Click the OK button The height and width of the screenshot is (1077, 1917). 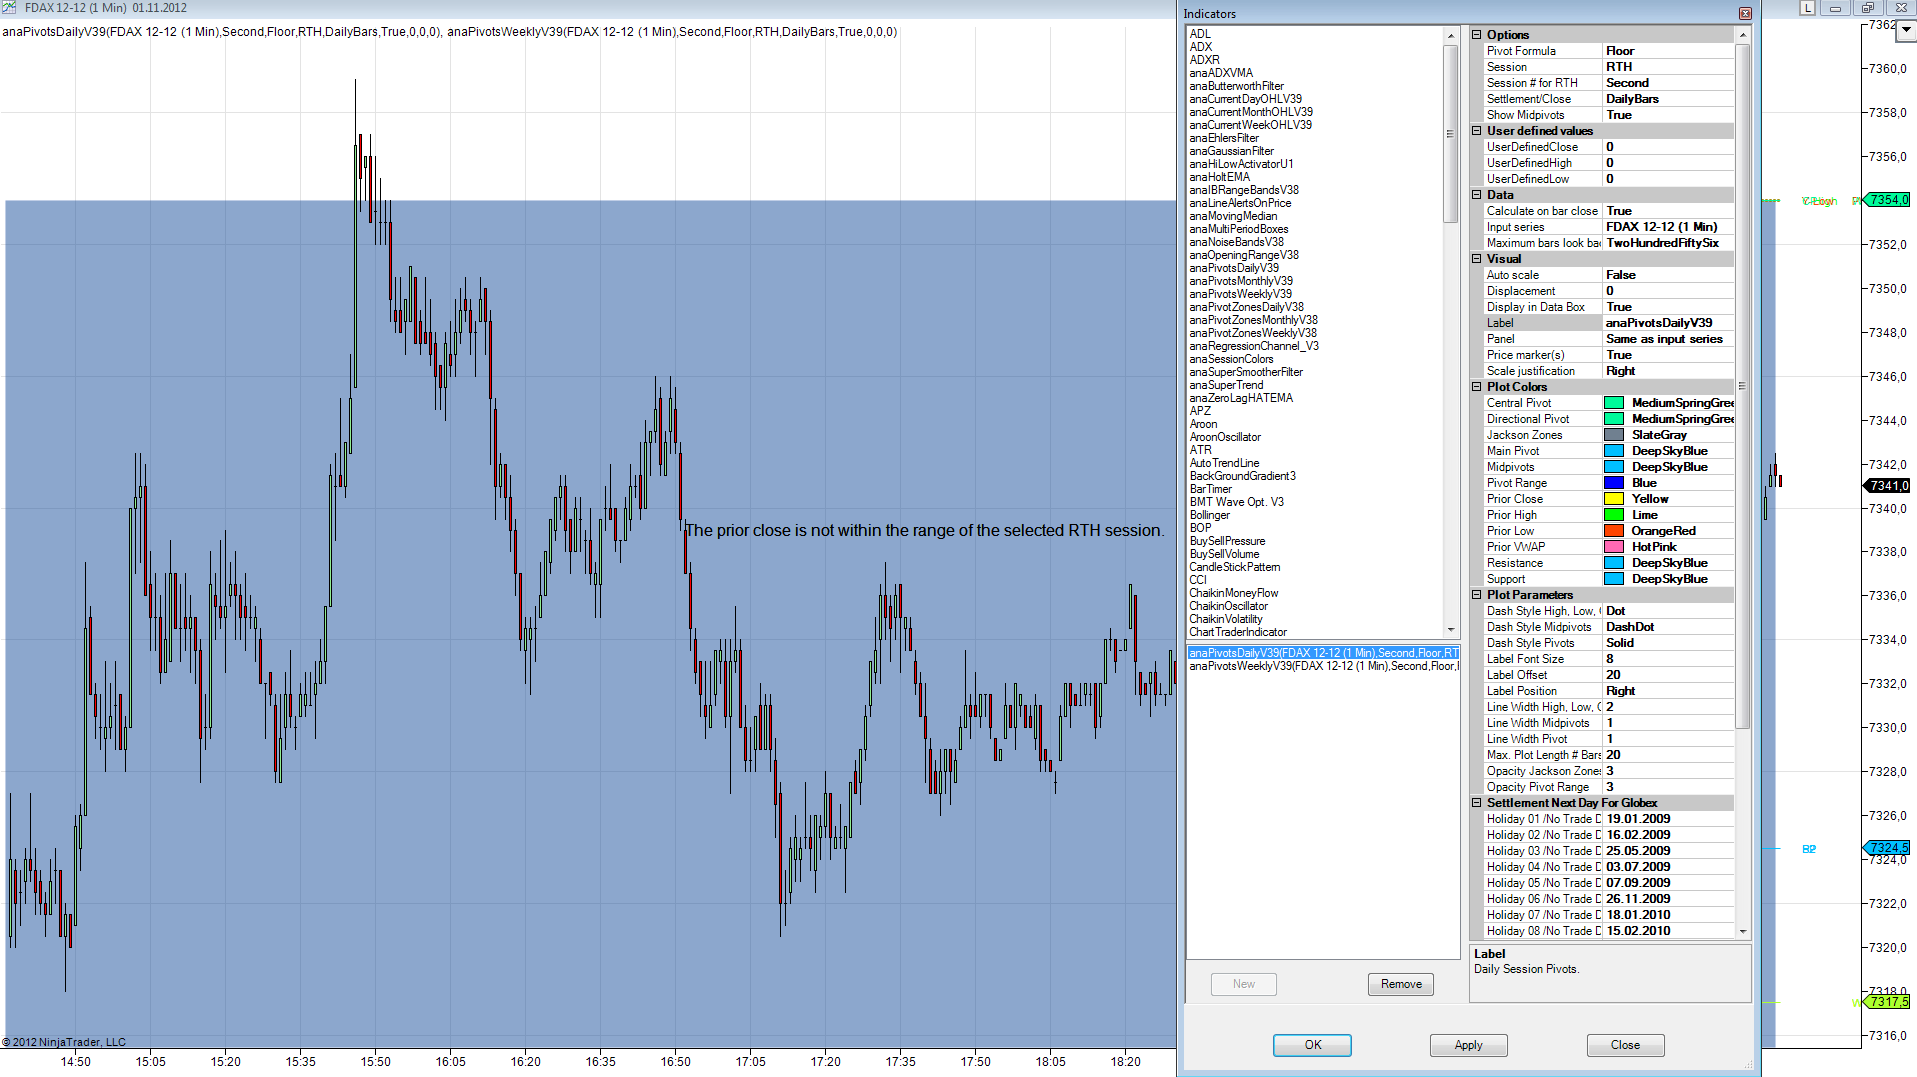click(x=1312, y=1045)
